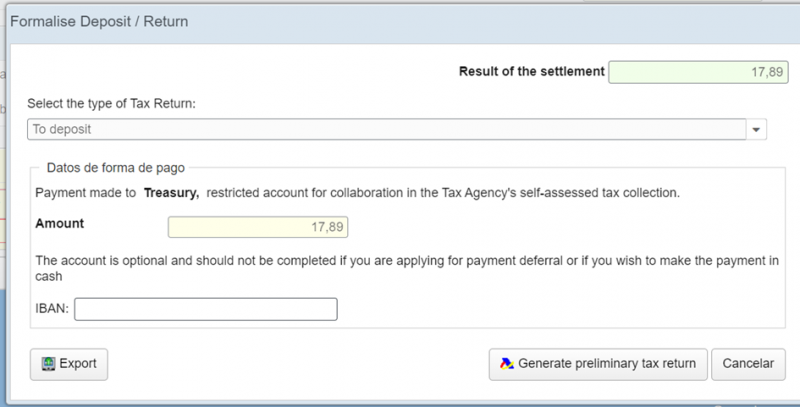Click the 'IBAN:' label

(51, 309)
